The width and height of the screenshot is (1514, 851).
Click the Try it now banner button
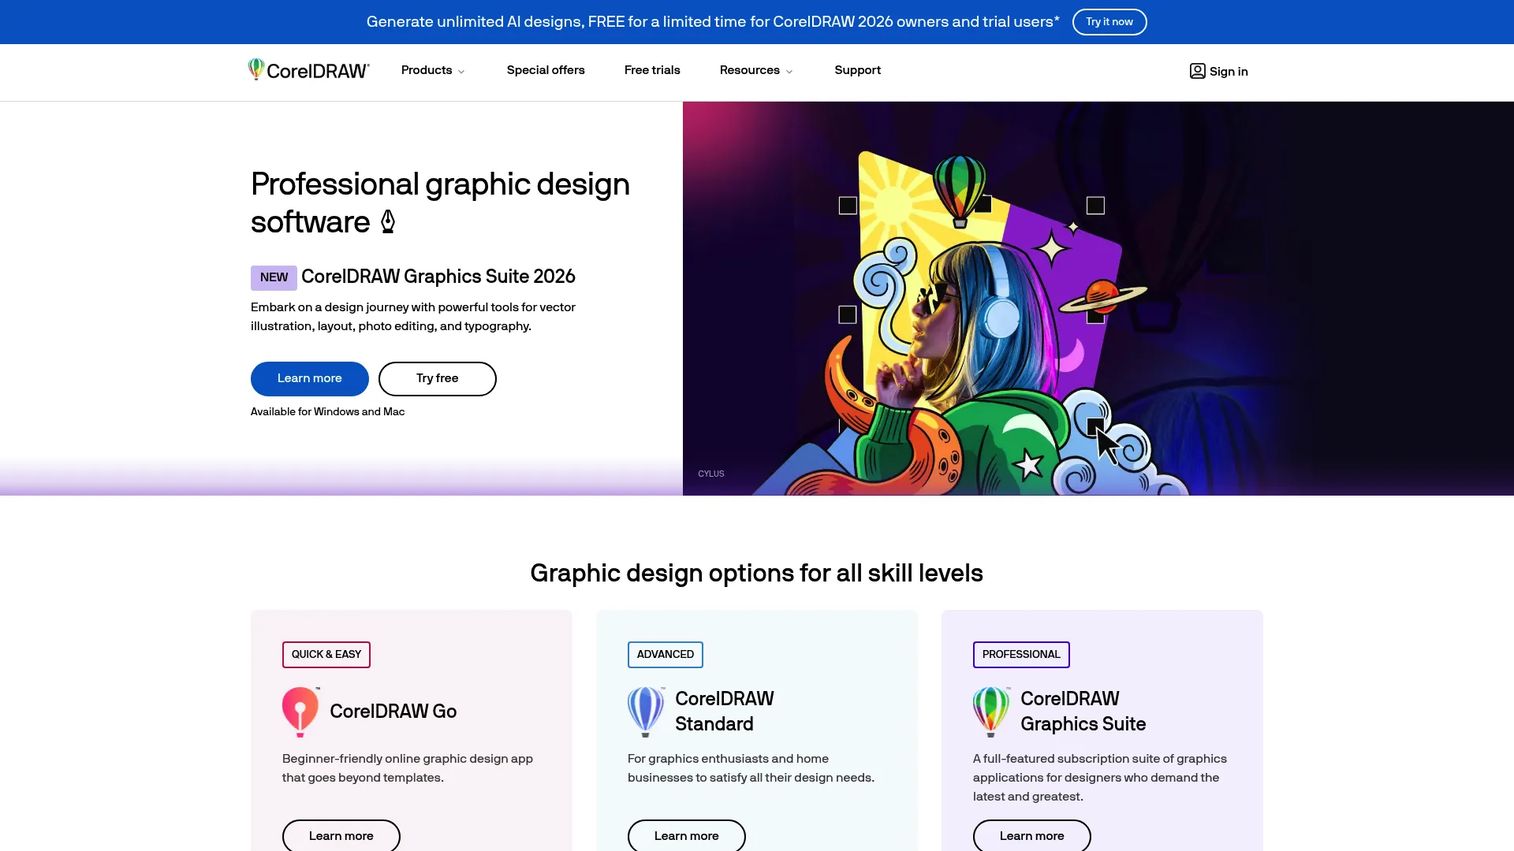1109,22
